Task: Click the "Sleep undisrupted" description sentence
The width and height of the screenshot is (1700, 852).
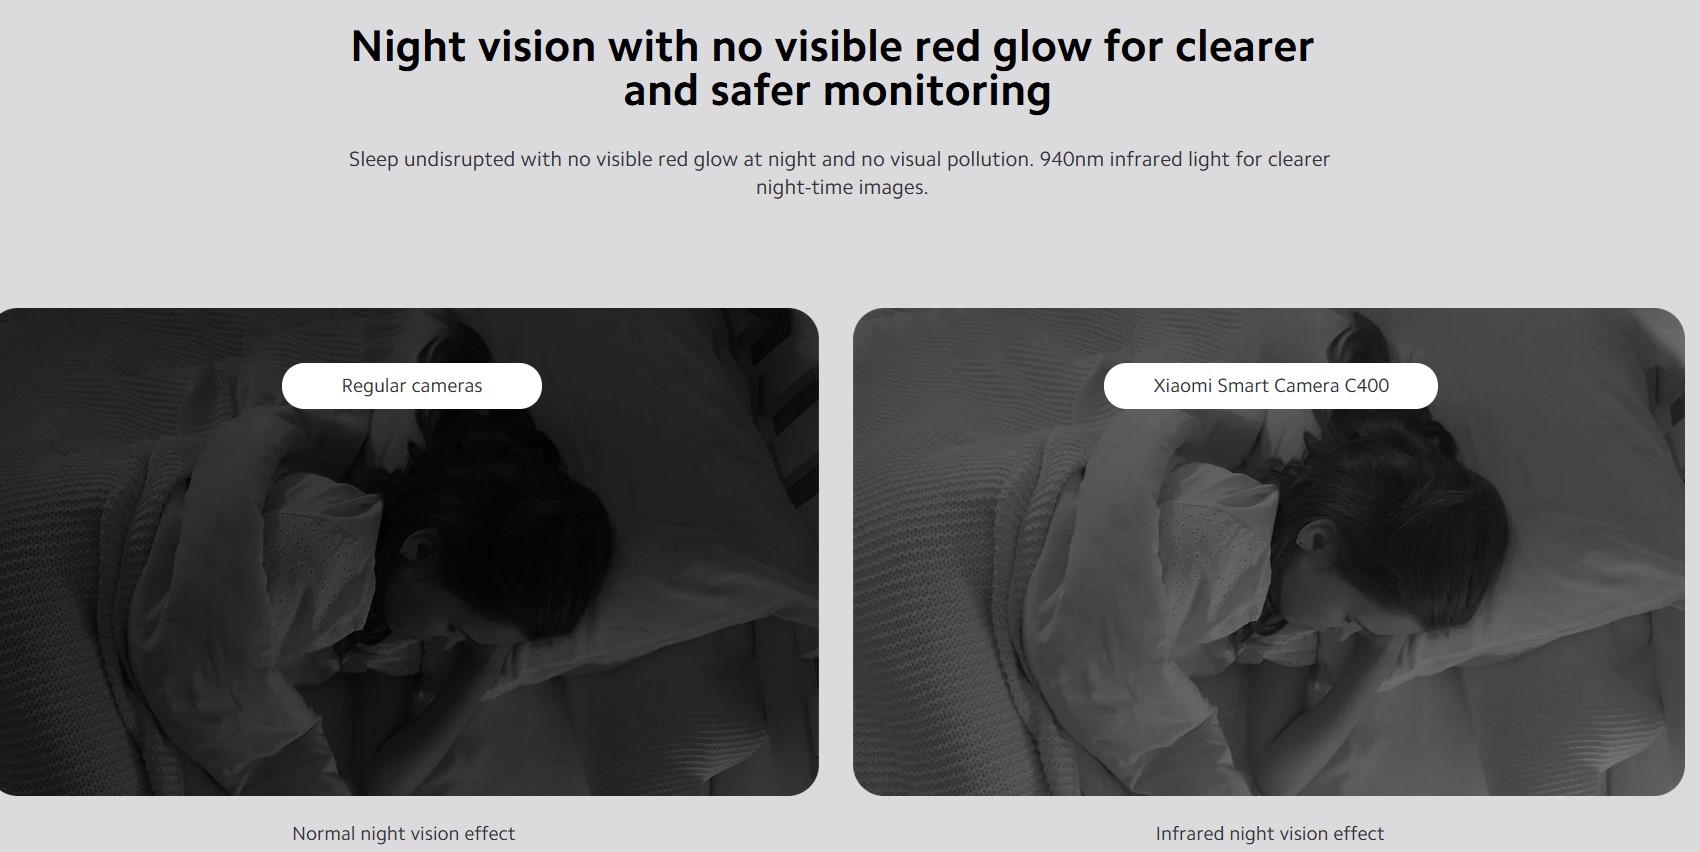Action: [x=691, y=159]
